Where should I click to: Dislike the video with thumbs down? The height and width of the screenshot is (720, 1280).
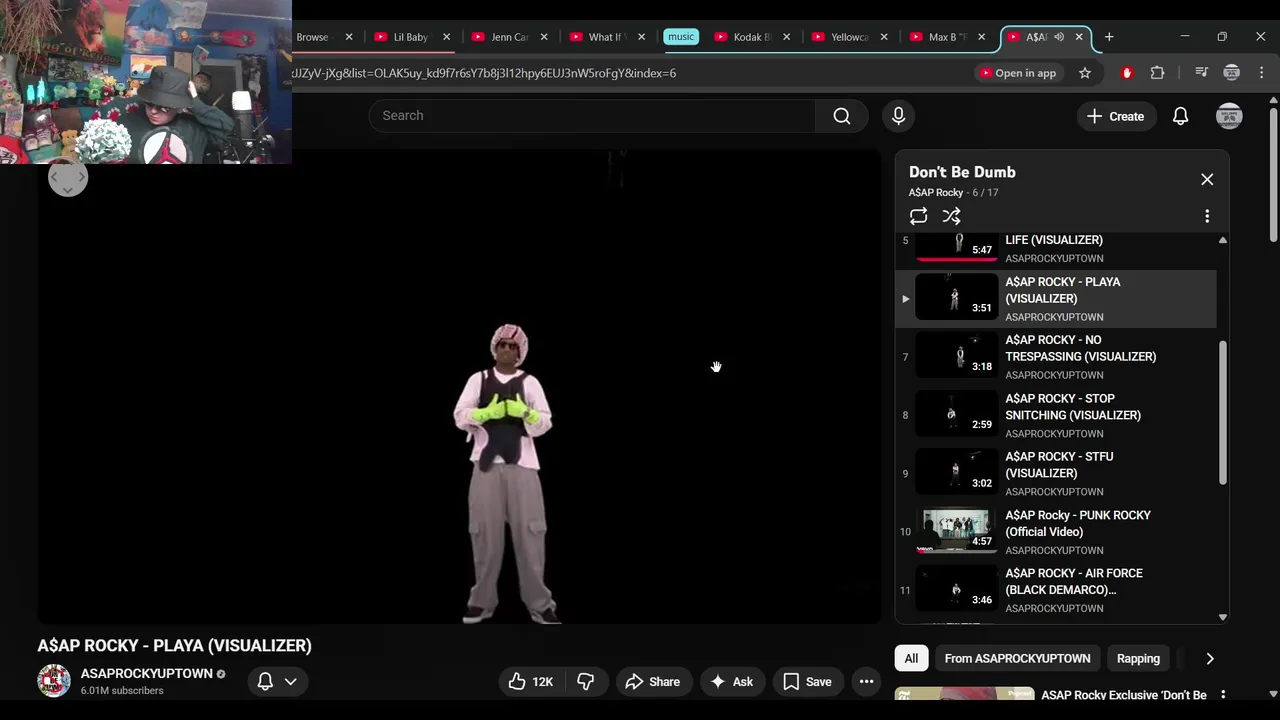tap(586, 682)
